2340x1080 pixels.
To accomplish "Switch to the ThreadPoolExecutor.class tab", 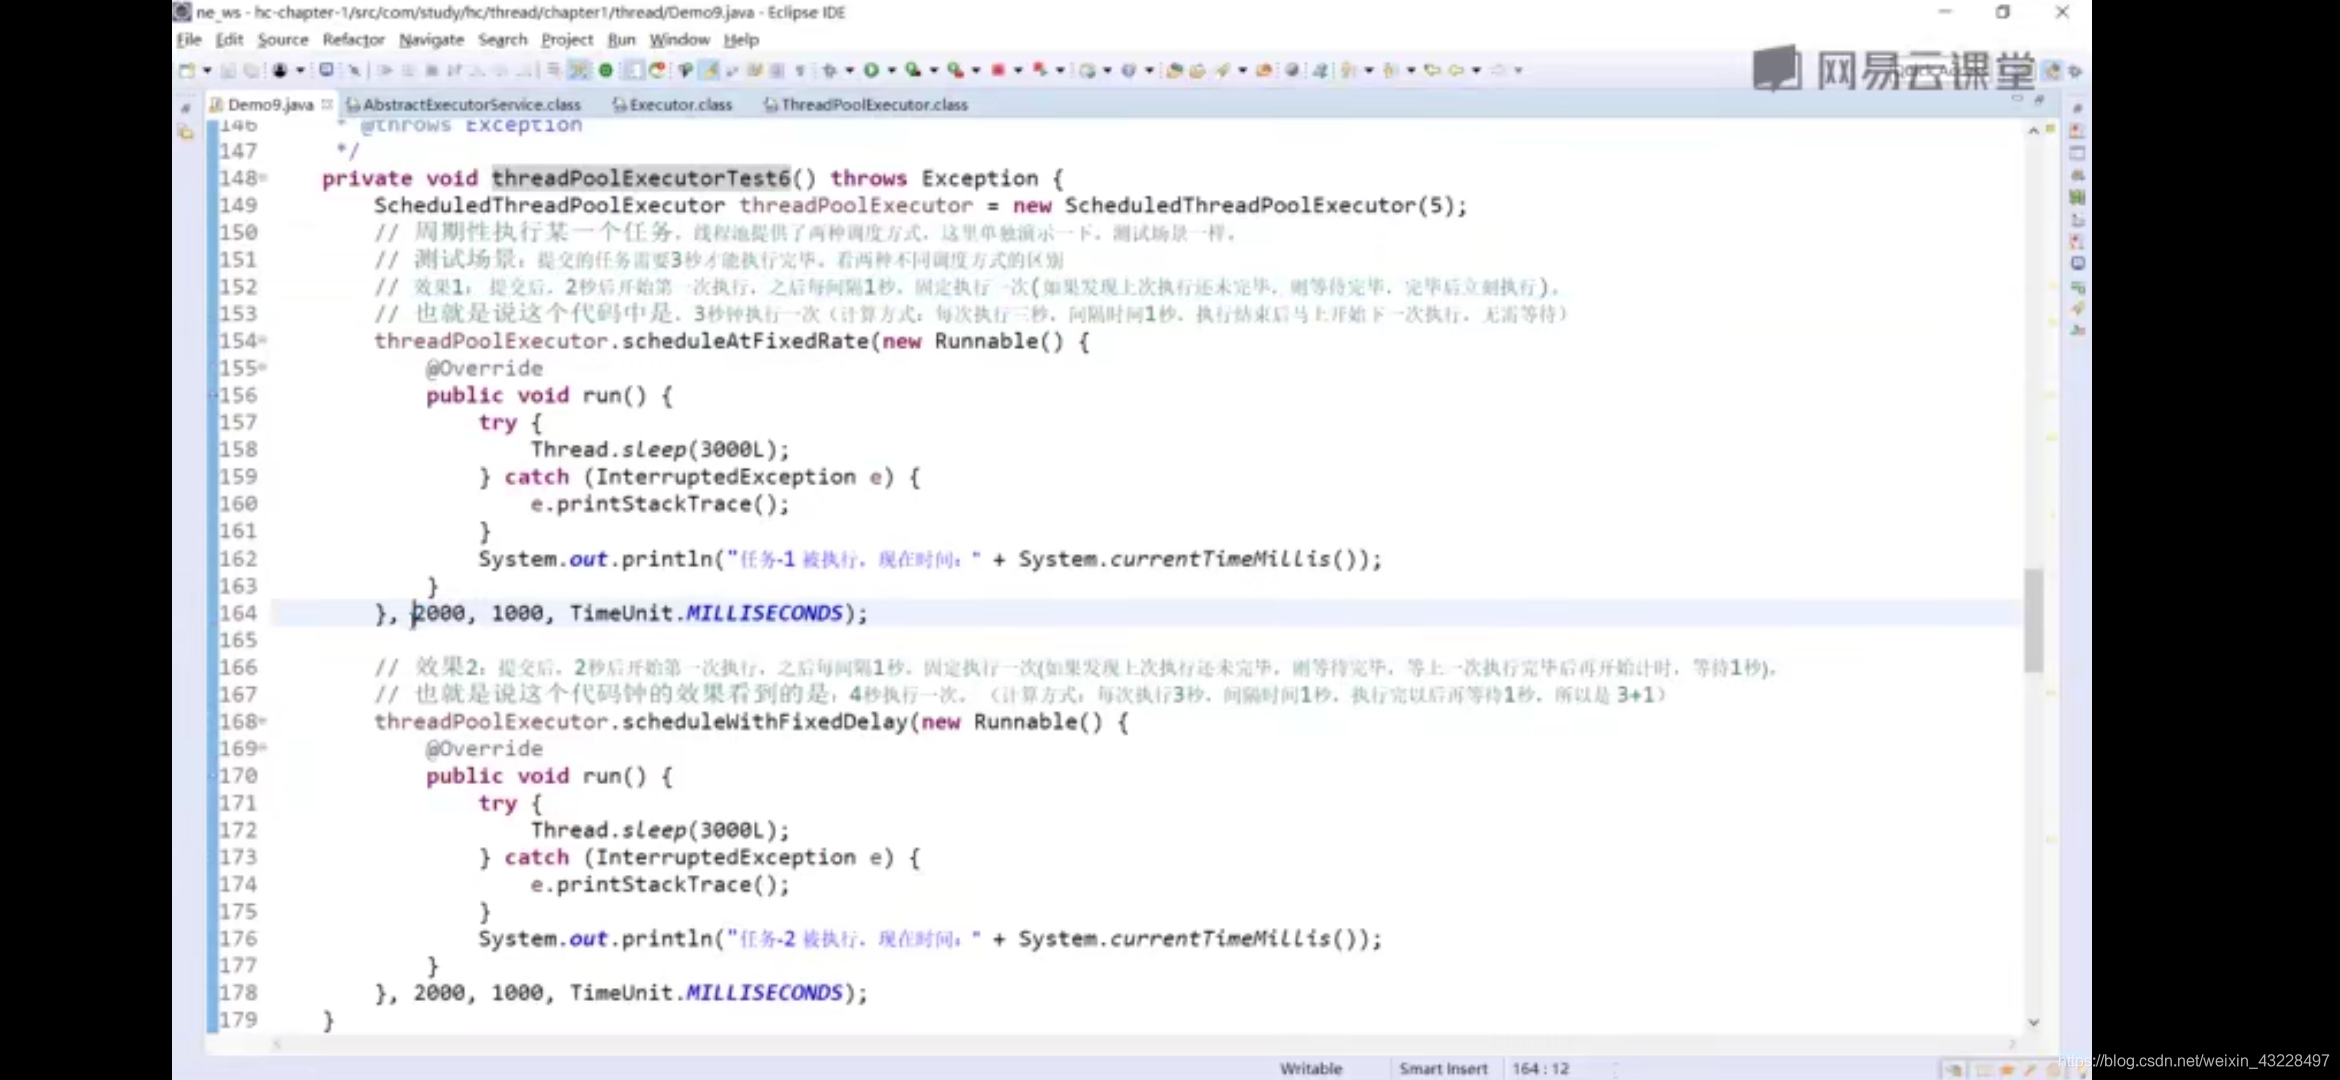I will [x=866, y=104].
